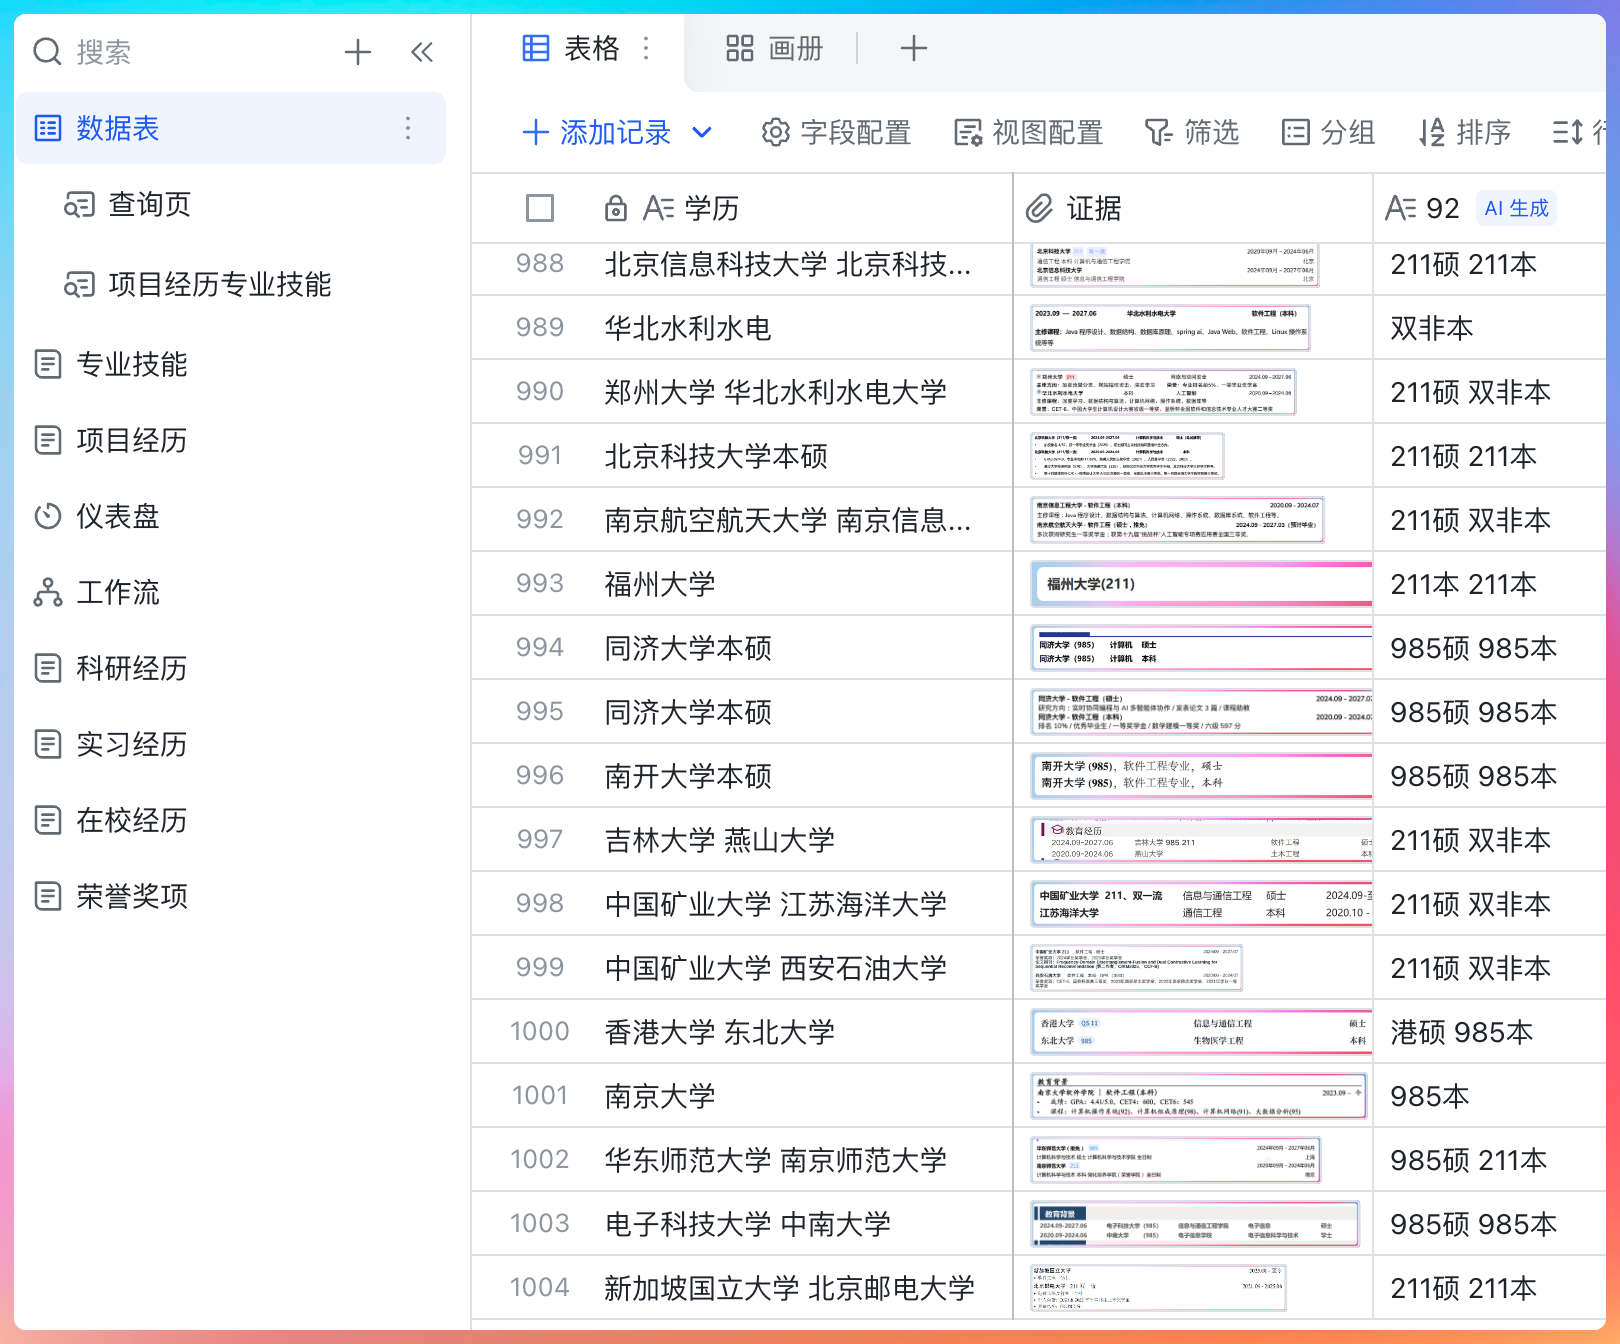
Task: Select the 双非本 cell
Action: (x=1490, y=328)
